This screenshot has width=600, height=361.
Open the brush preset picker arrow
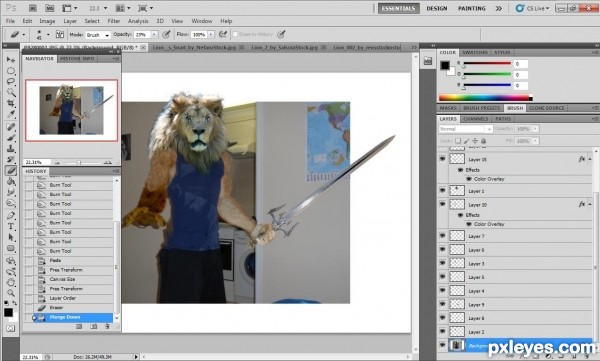(48, 34)
